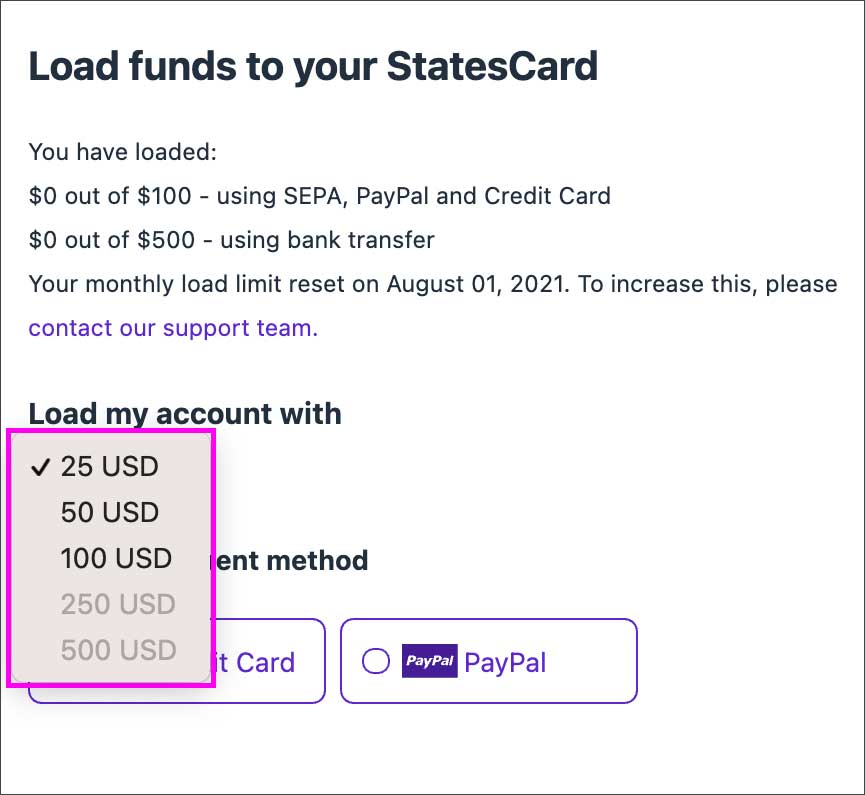Click the checkmark beside 25 USD
The width and height of the screenshot is (865, 795).
tap(41, 467)
